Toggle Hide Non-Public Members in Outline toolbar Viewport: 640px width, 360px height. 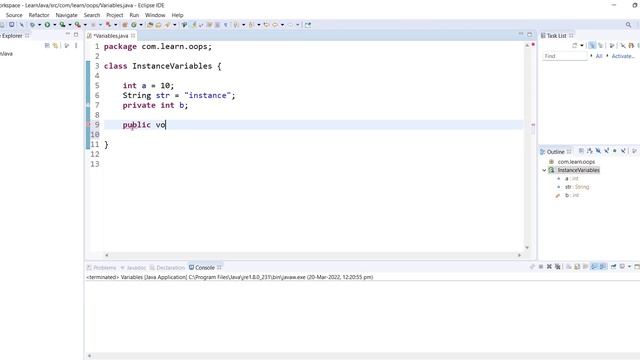click(614, 151)
